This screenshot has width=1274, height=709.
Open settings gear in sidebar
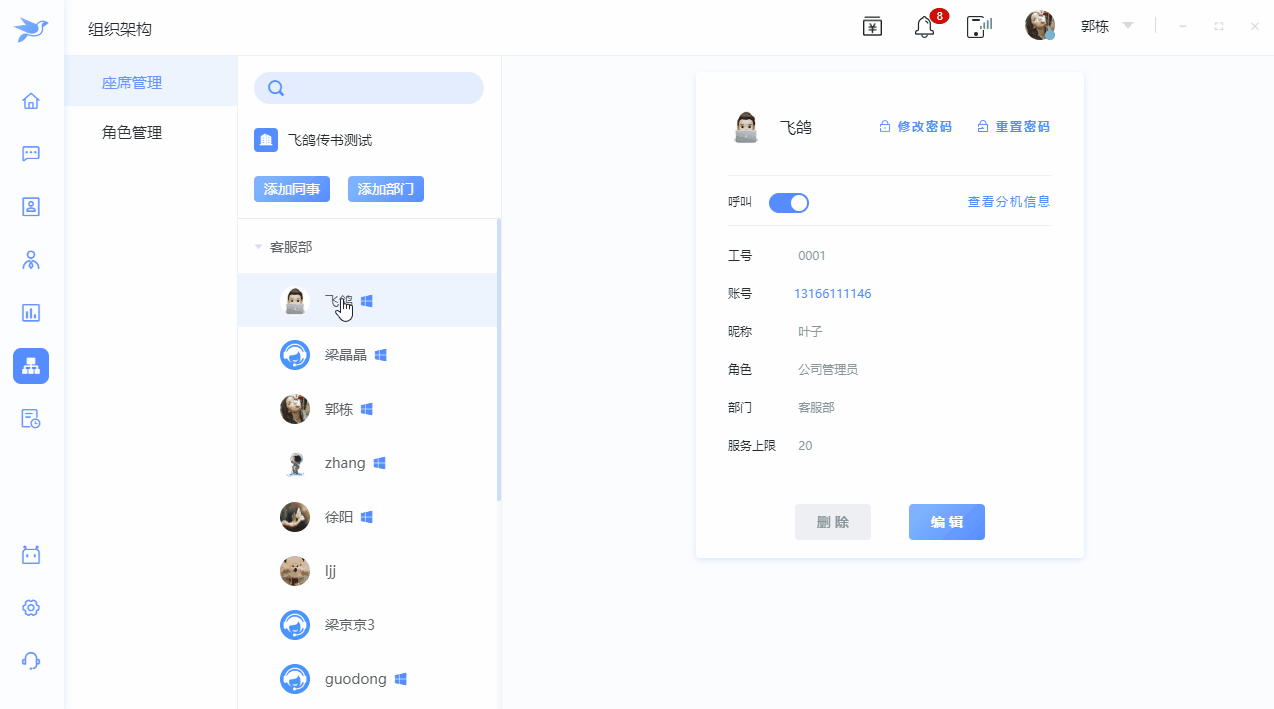click(x=31, y=608)
